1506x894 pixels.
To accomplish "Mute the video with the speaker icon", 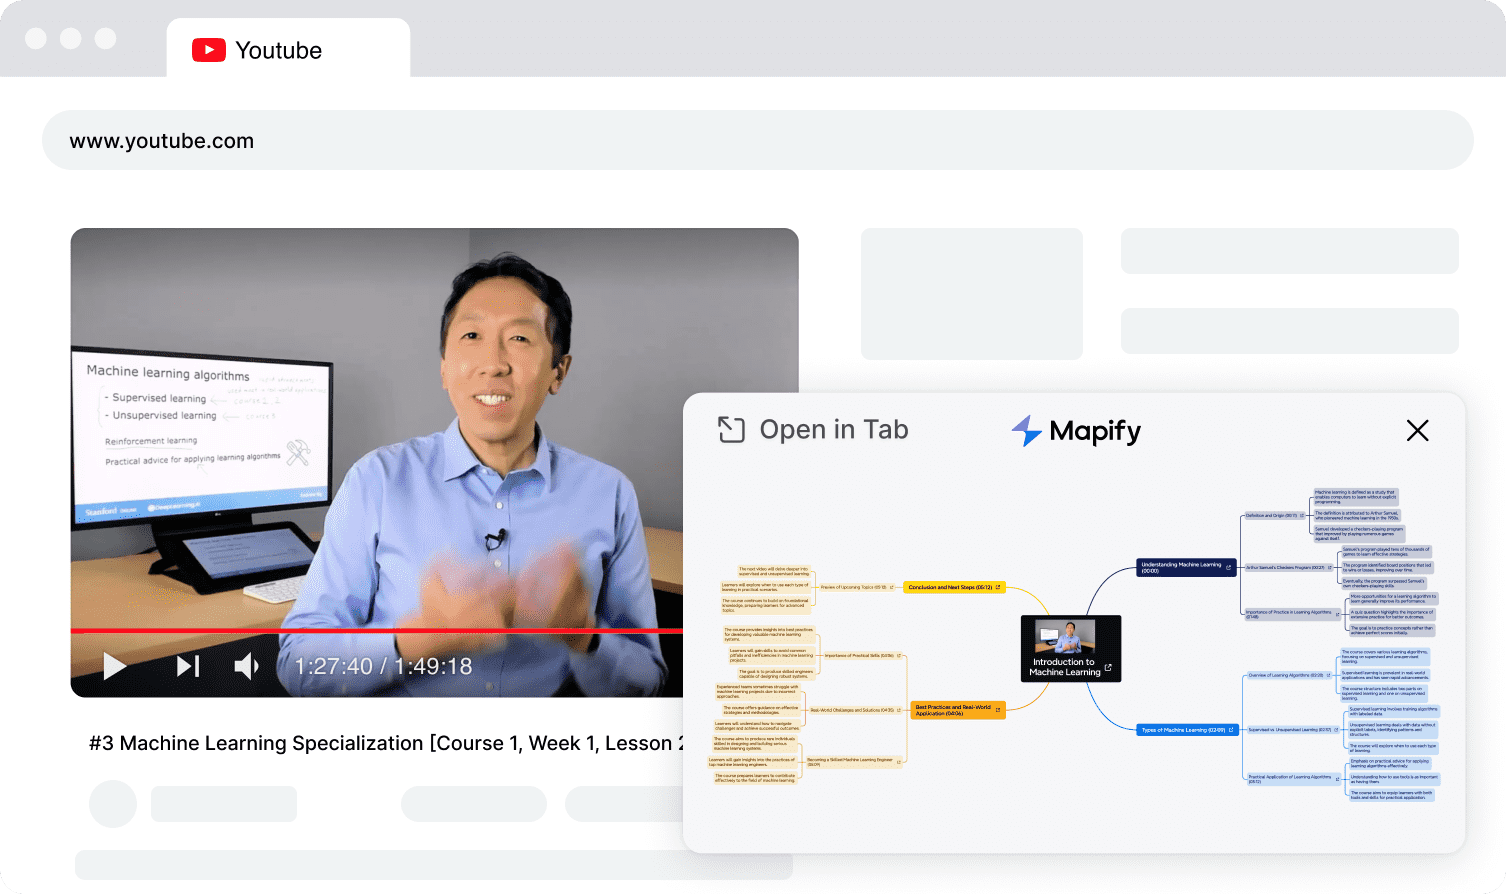I will pyautogui.click(x=246, y=666).
